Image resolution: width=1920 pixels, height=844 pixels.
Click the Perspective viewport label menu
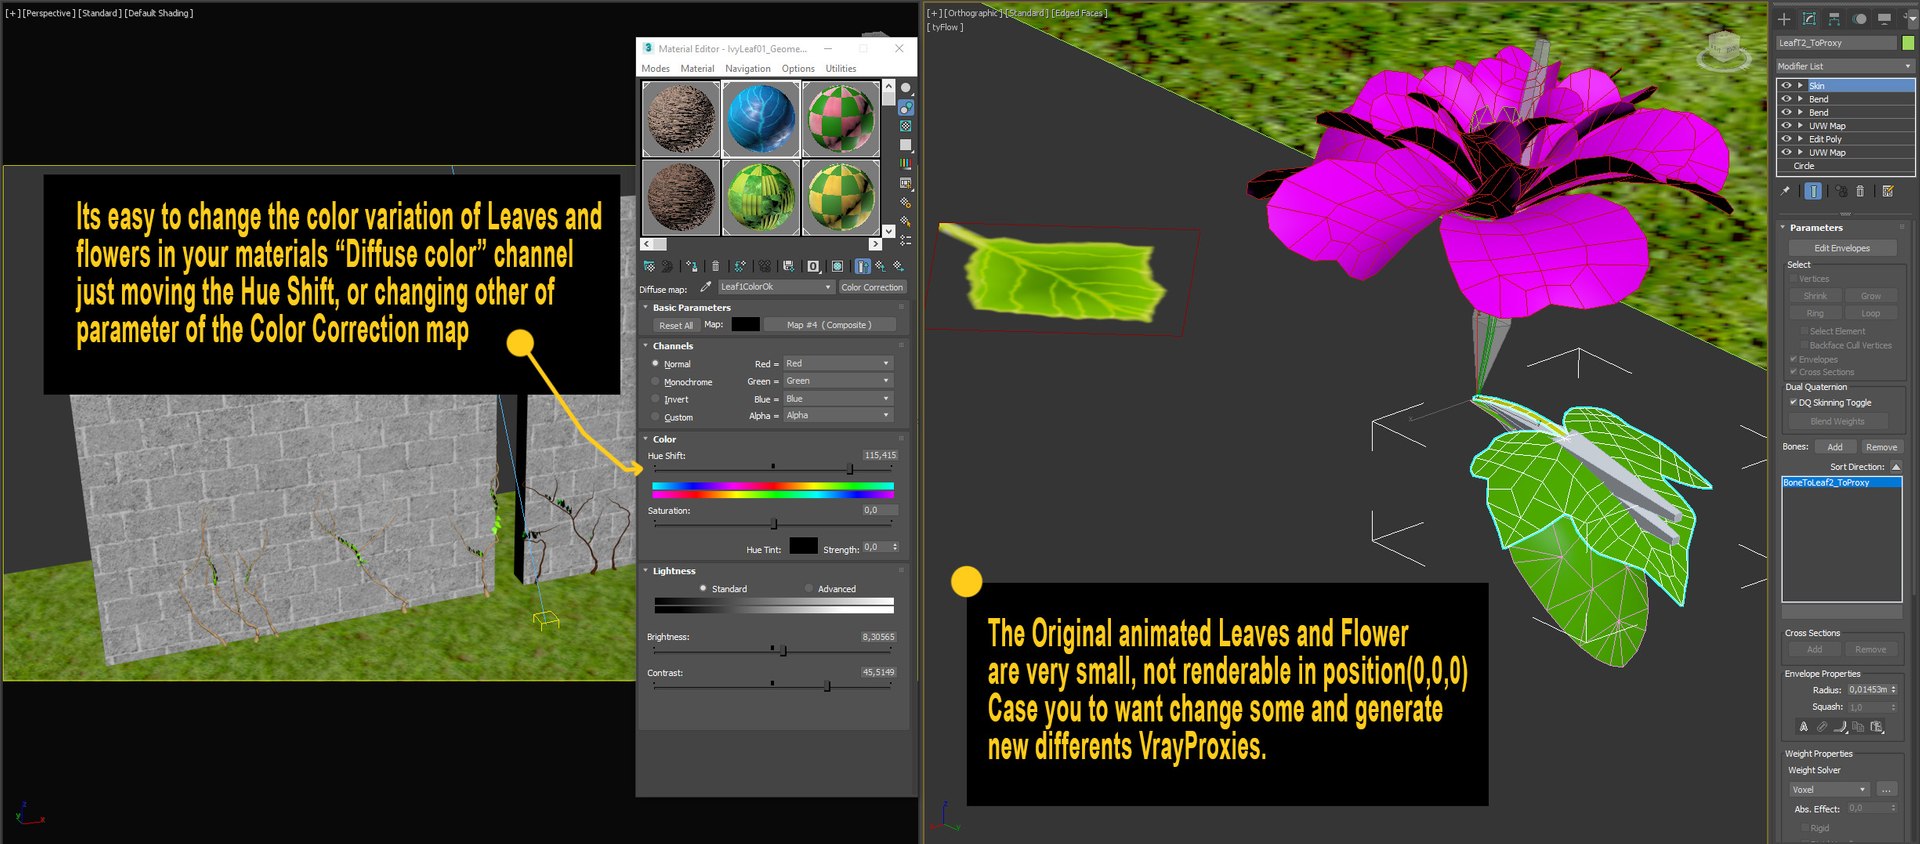point(47,13)
